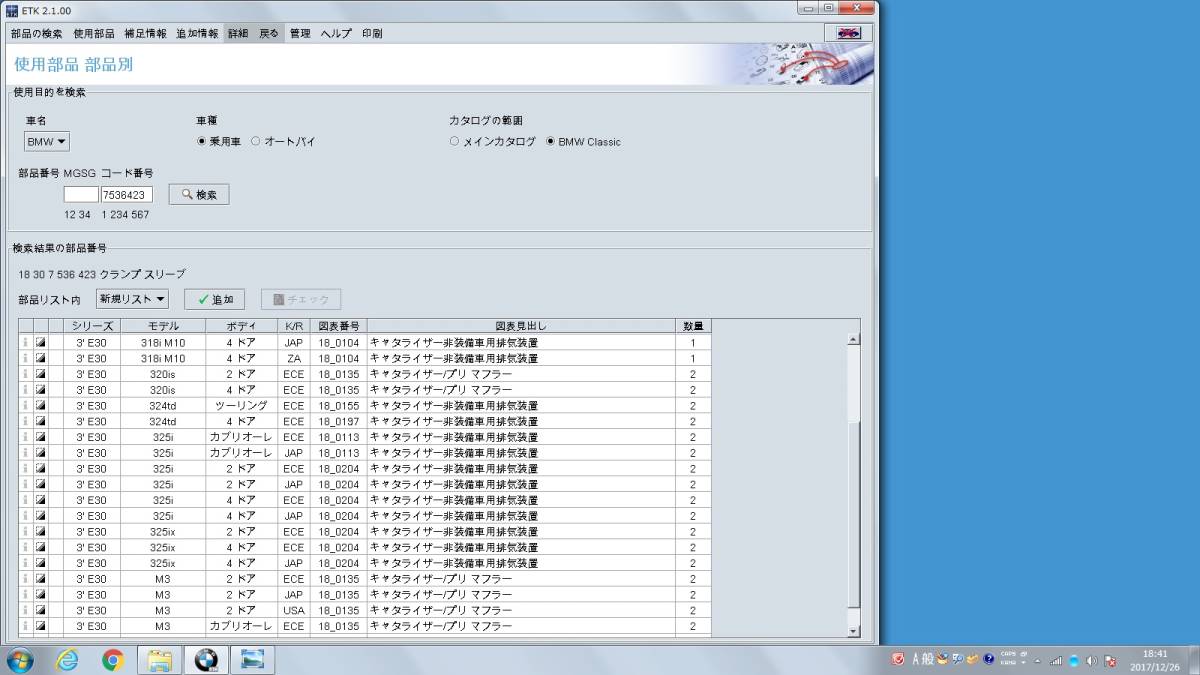Open 詳細 menu

coord(238,33)
